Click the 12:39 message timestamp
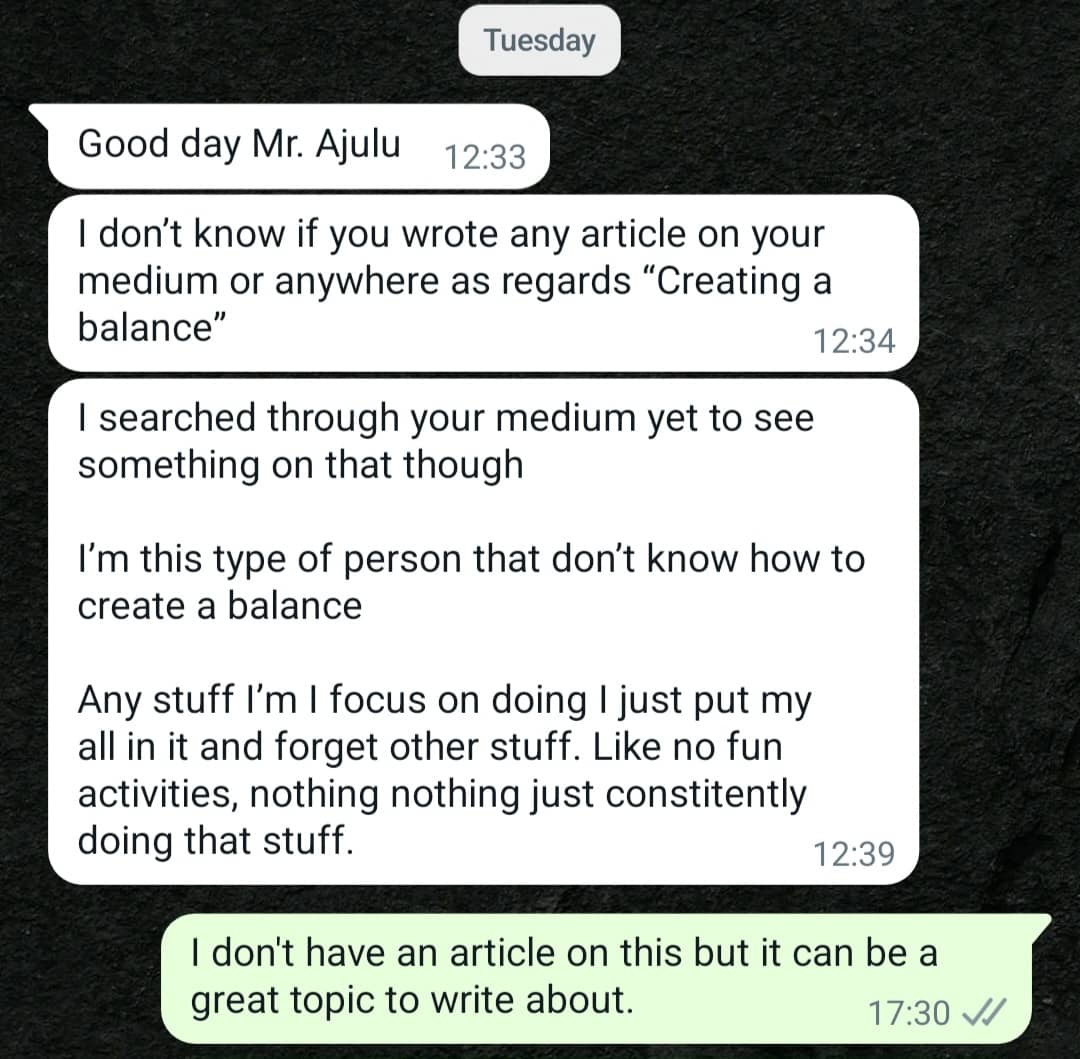This screenshot has width=1080, height=1059. (854, 854)
